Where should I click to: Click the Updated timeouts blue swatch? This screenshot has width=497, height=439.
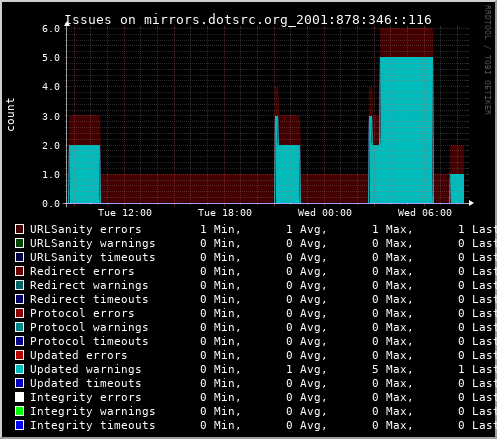[19, 383]
